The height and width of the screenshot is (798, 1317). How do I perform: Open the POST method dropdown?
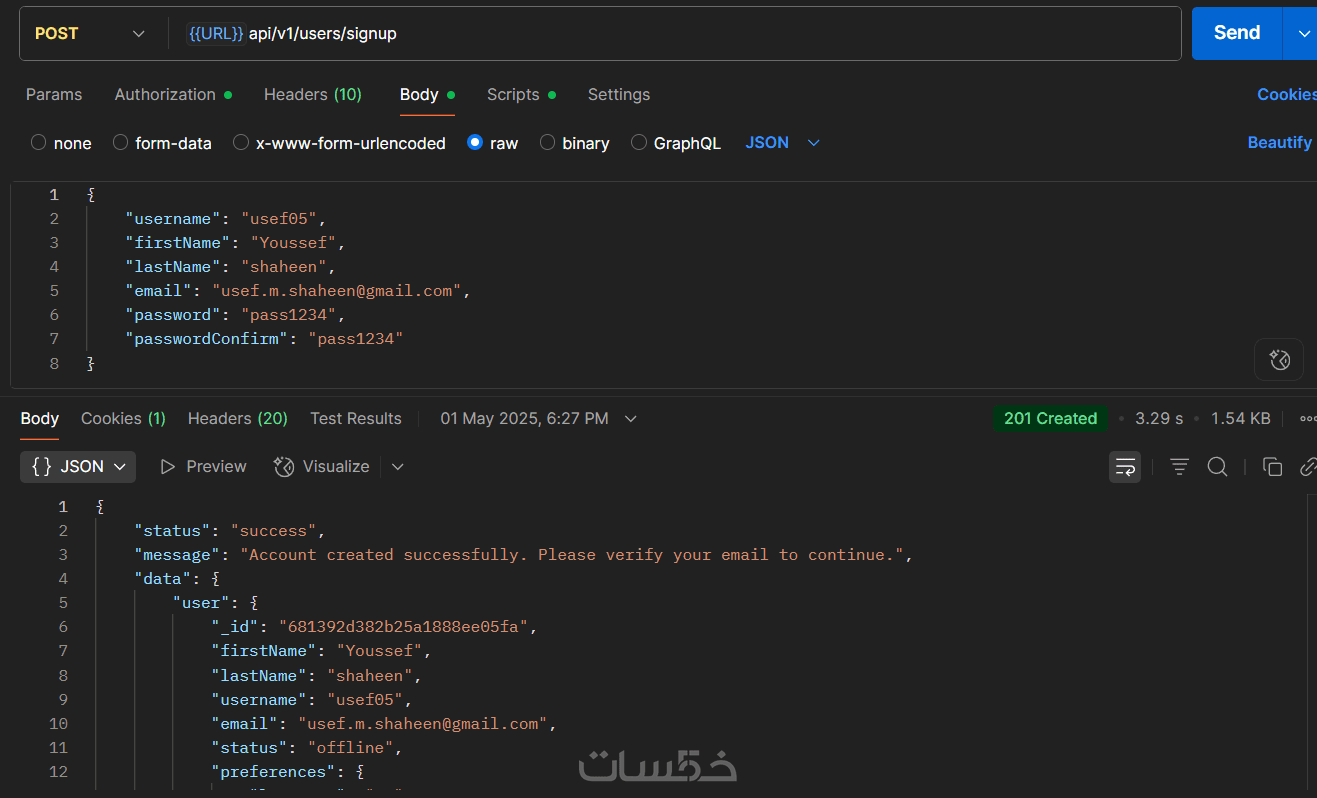coord(90,33)
